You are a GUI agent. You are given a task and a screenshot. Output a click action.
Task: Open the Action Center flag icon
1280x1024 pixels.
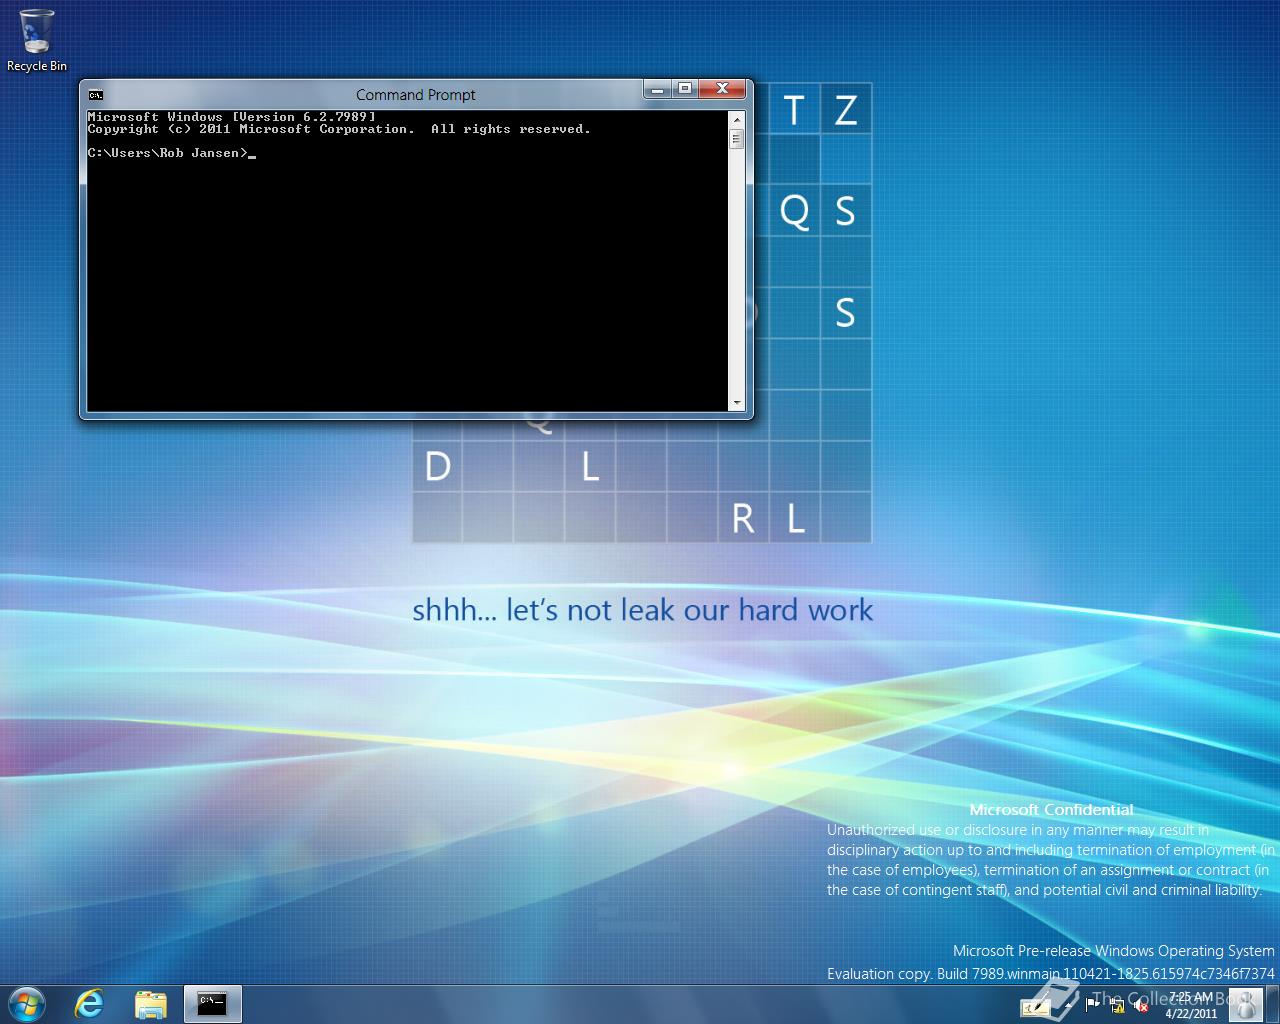tap(1092, 1006)
